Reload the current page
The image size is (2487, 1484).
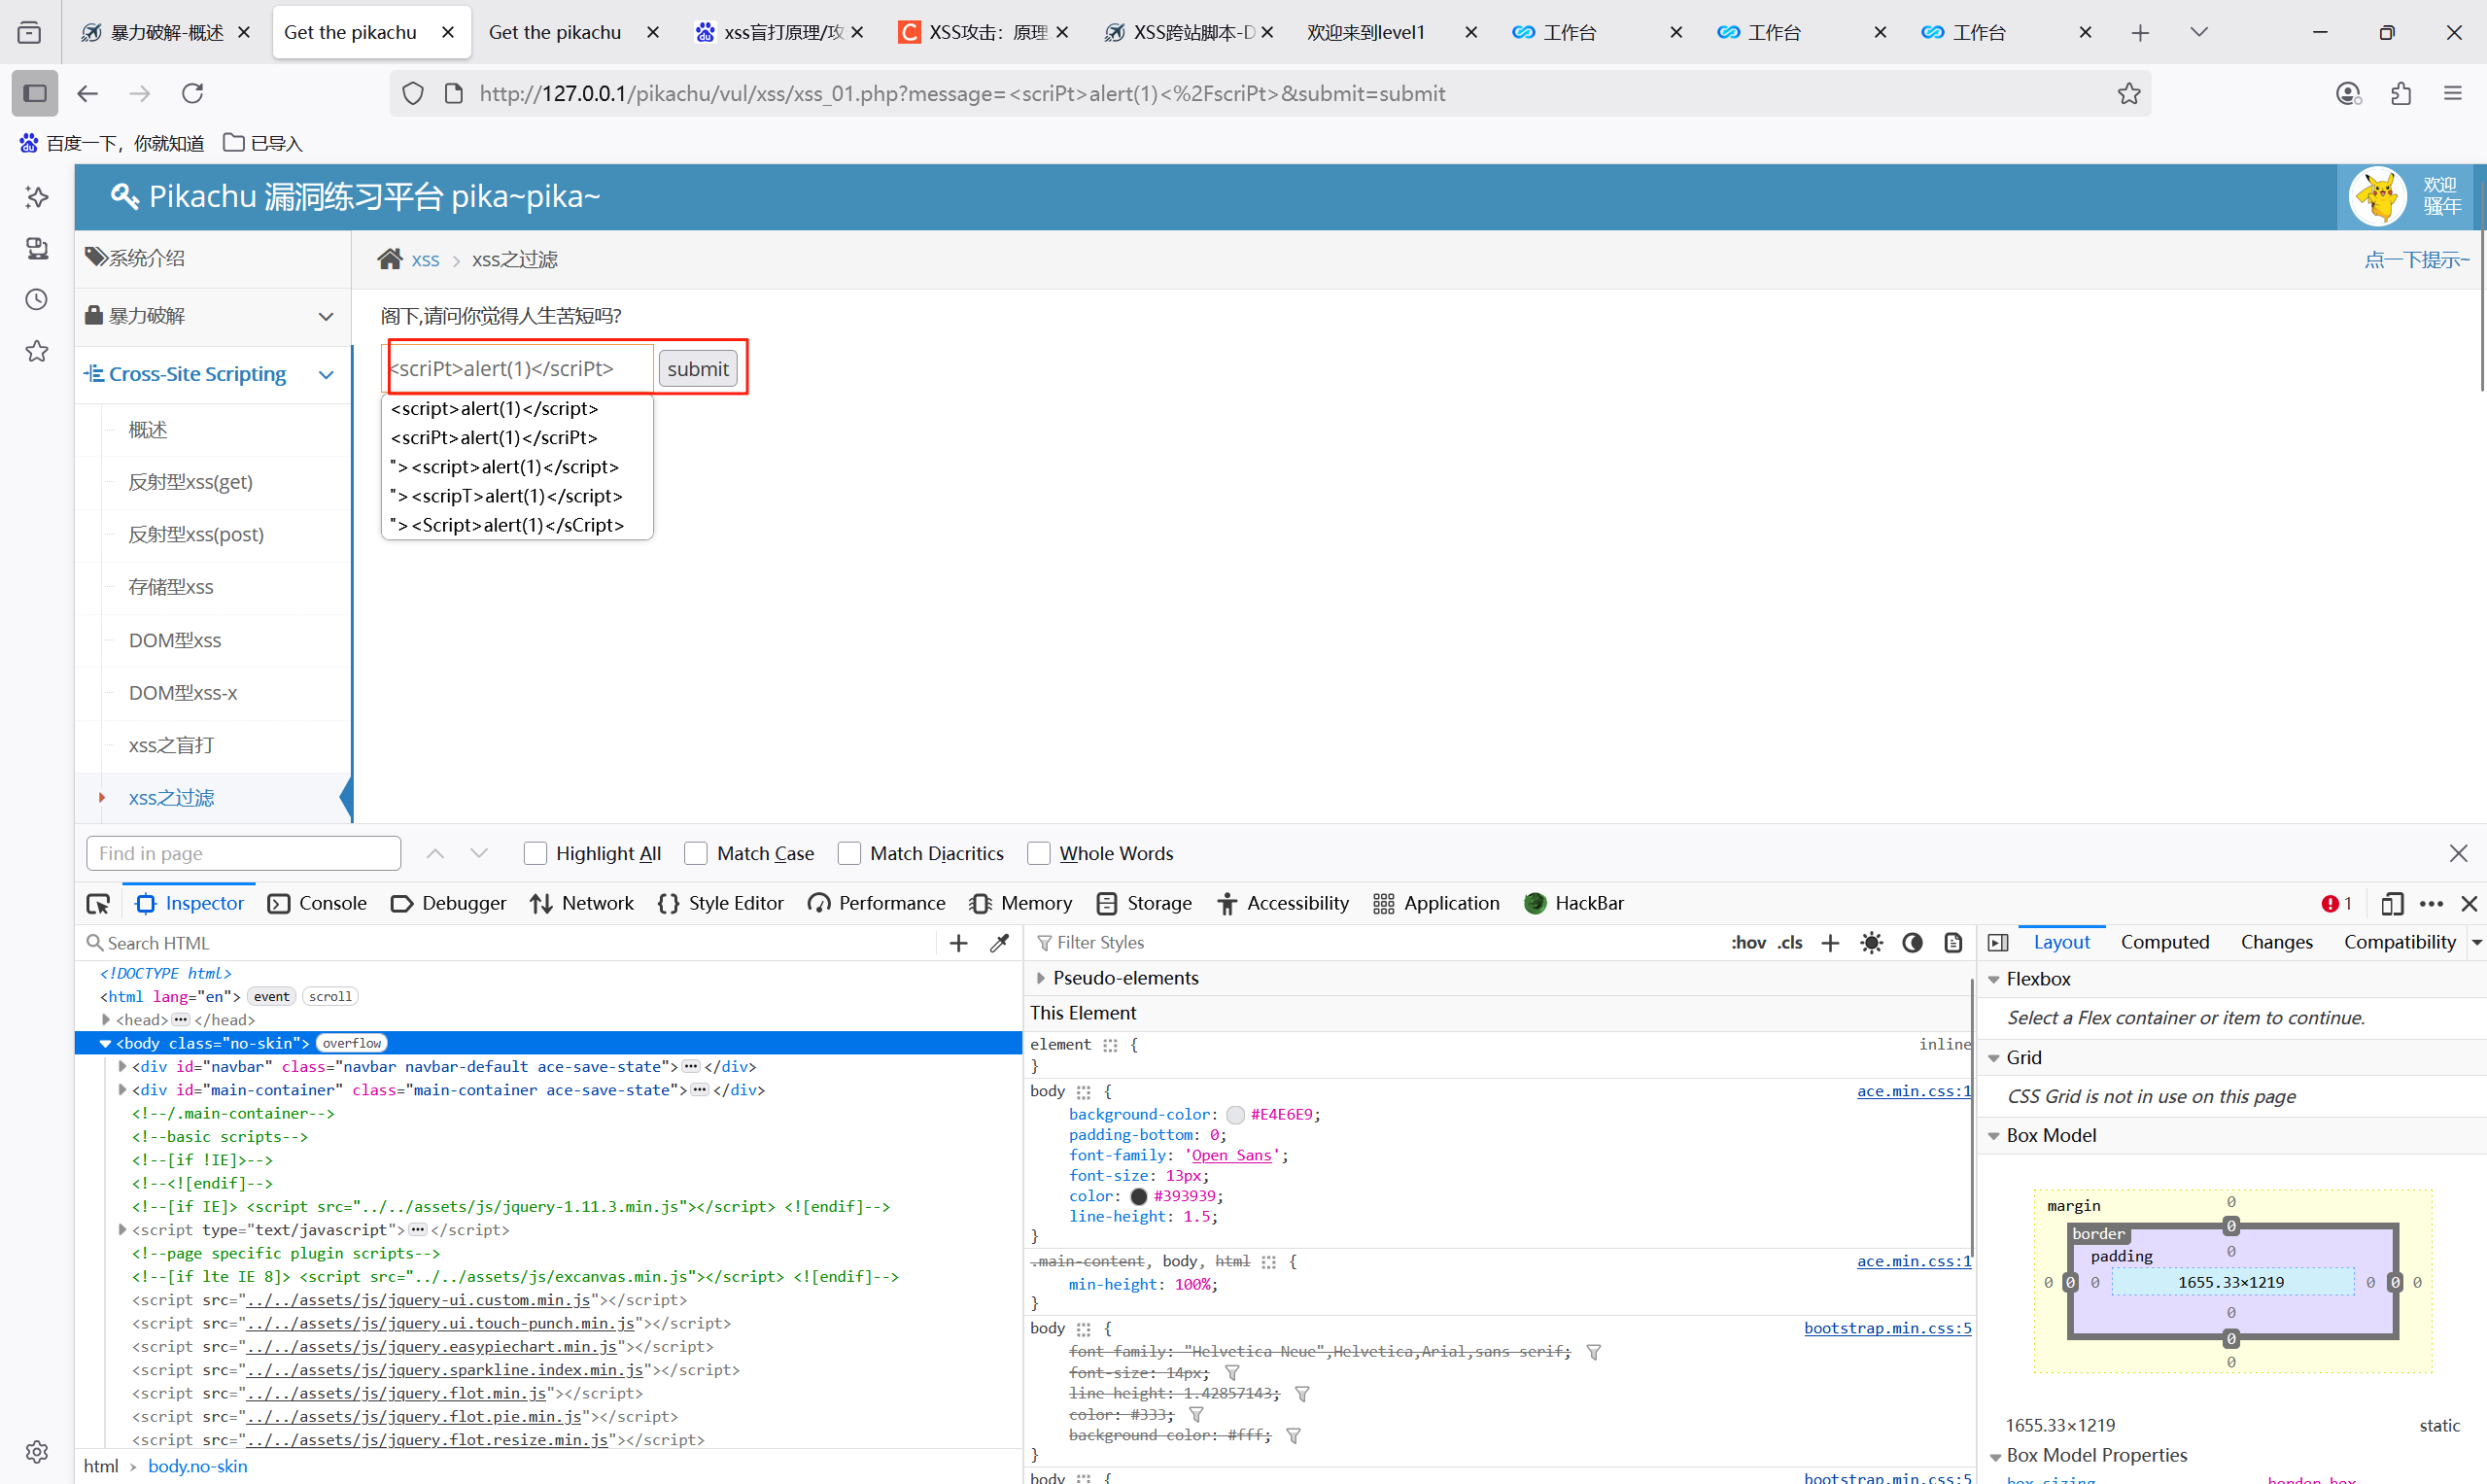coord(193,93)
